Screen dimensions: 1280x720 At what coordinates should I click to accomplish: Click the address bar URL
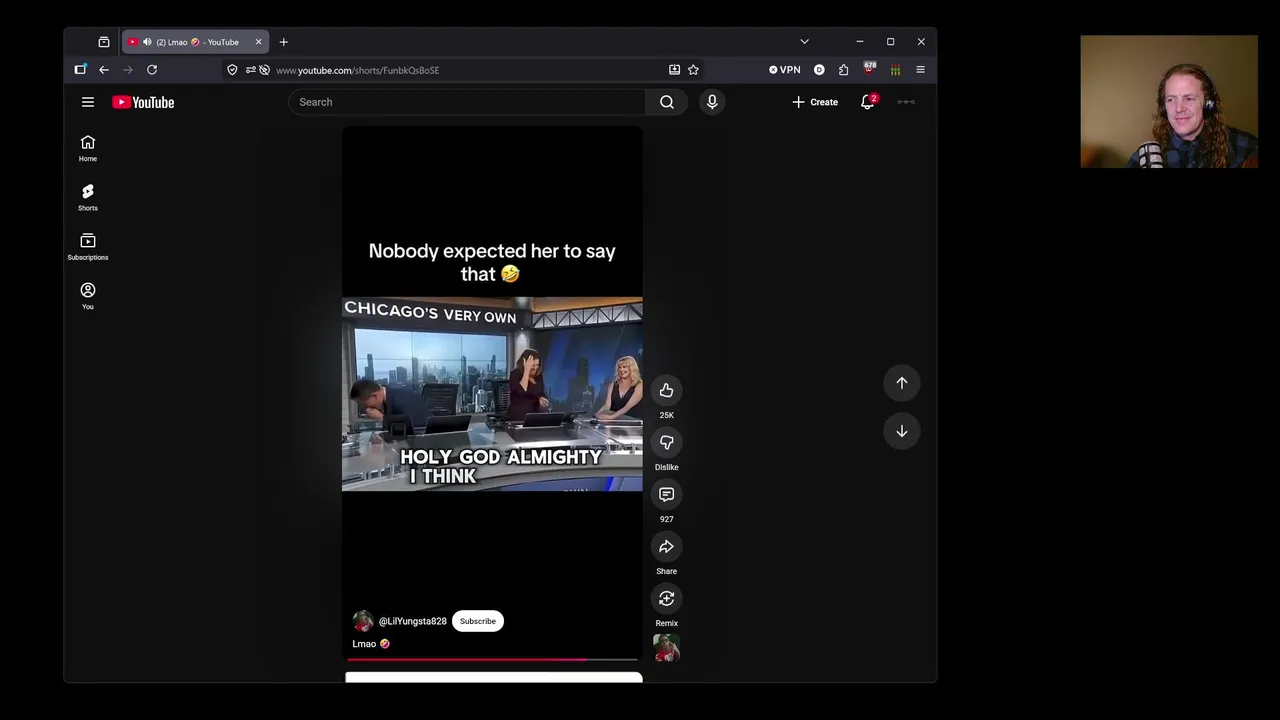tap(358, 70)
